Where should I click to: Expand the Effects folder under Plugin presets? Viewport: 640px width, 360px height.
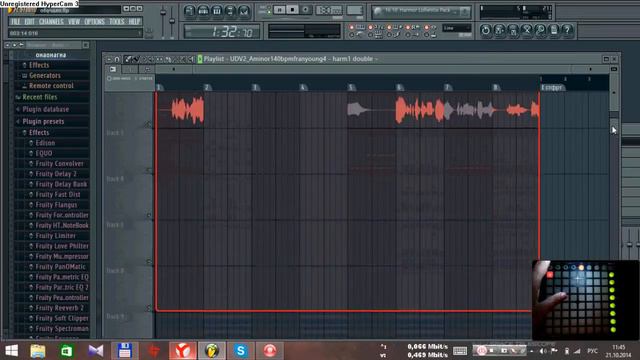tap(39, 133)
